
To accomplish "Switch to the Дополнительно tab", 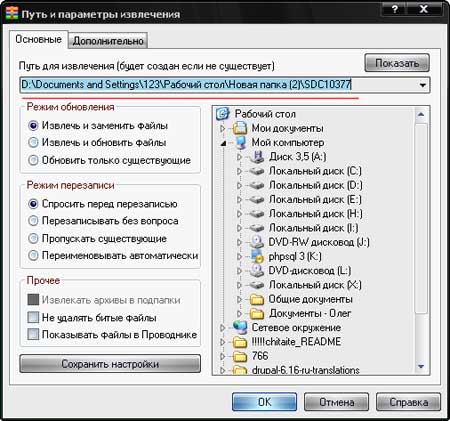I will point(108,41).
